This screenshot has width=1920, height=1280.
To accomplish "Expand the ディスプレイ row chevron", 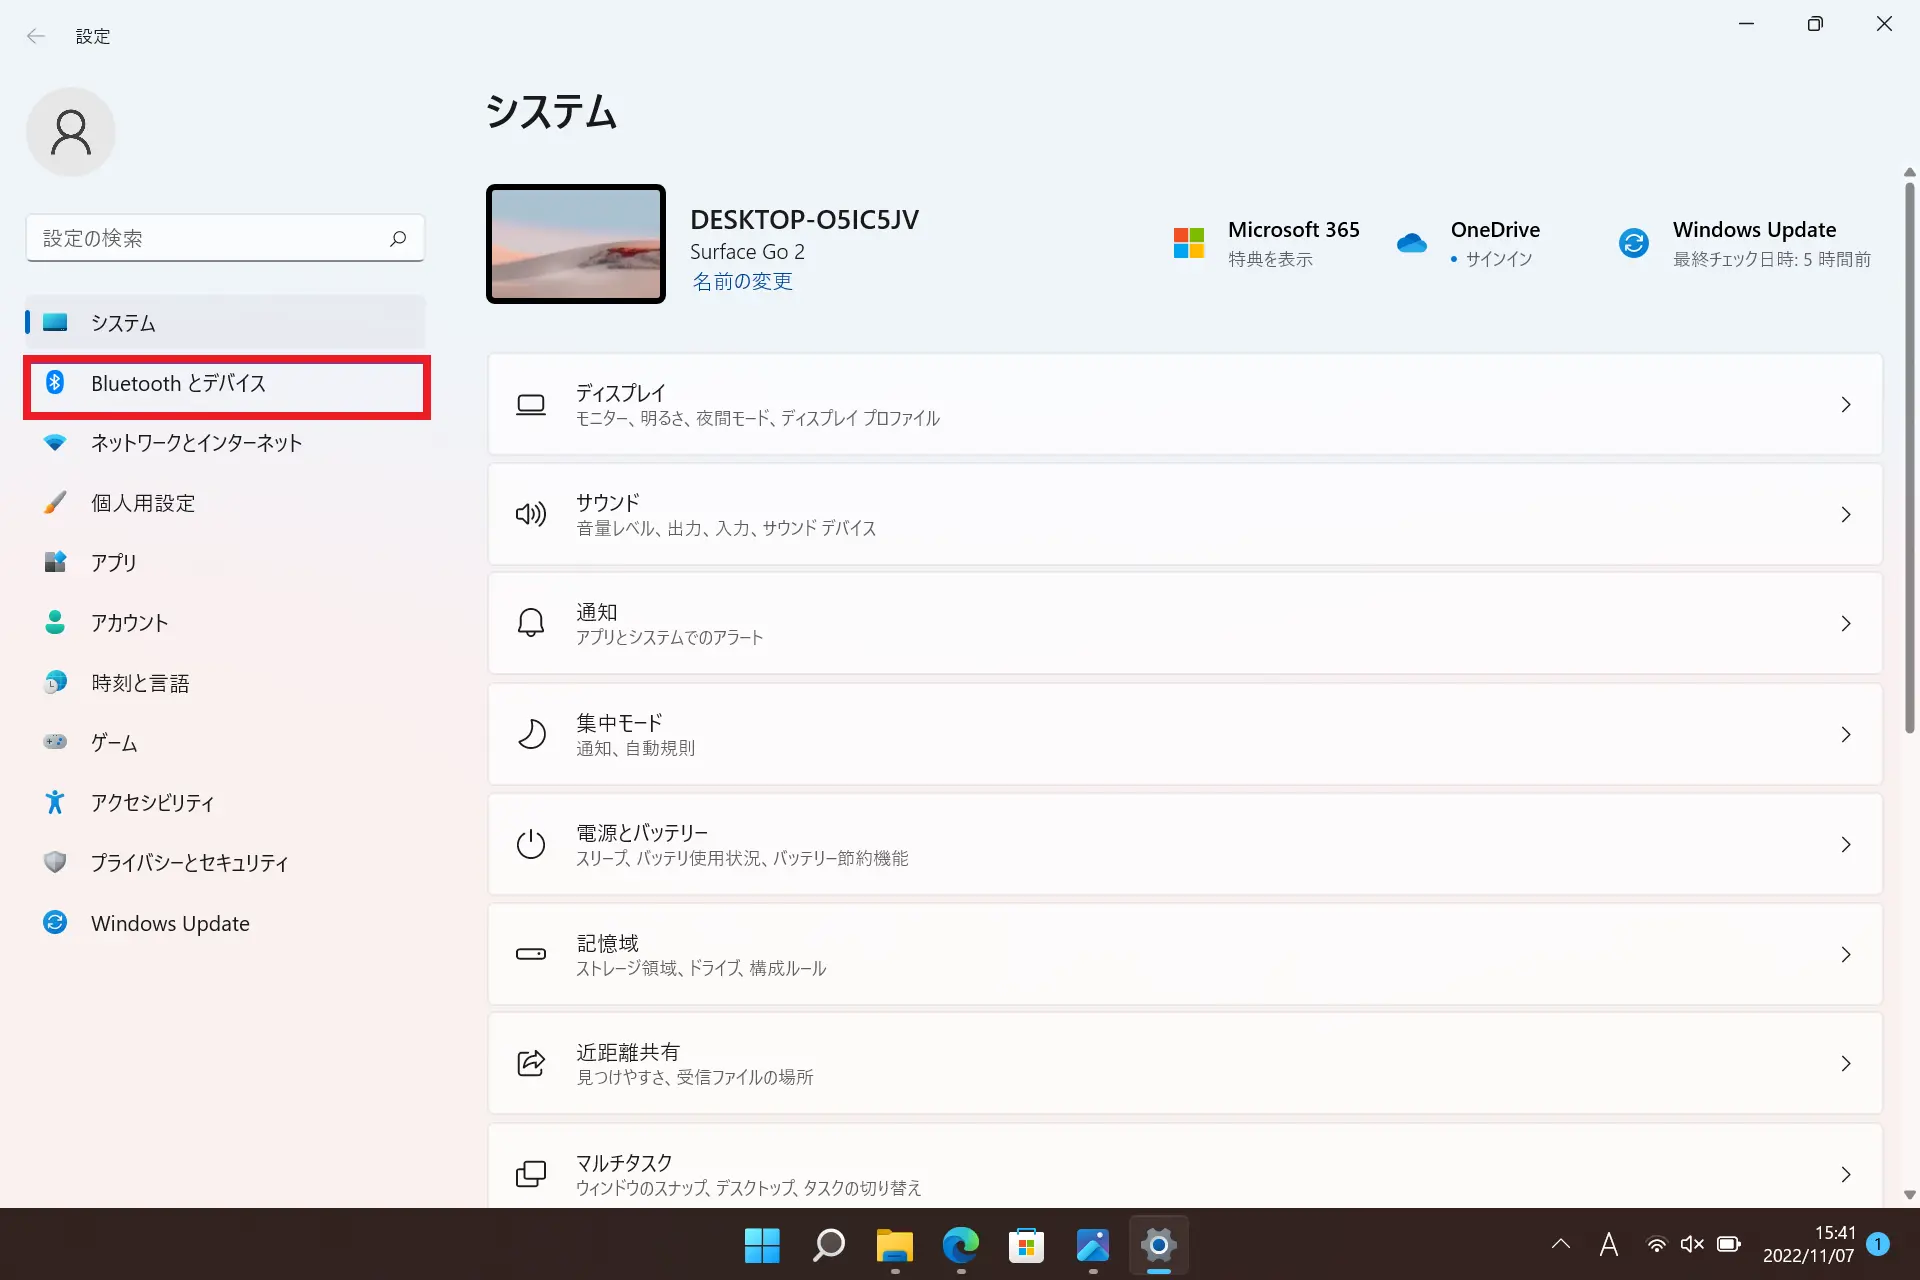I will 1845,405.
